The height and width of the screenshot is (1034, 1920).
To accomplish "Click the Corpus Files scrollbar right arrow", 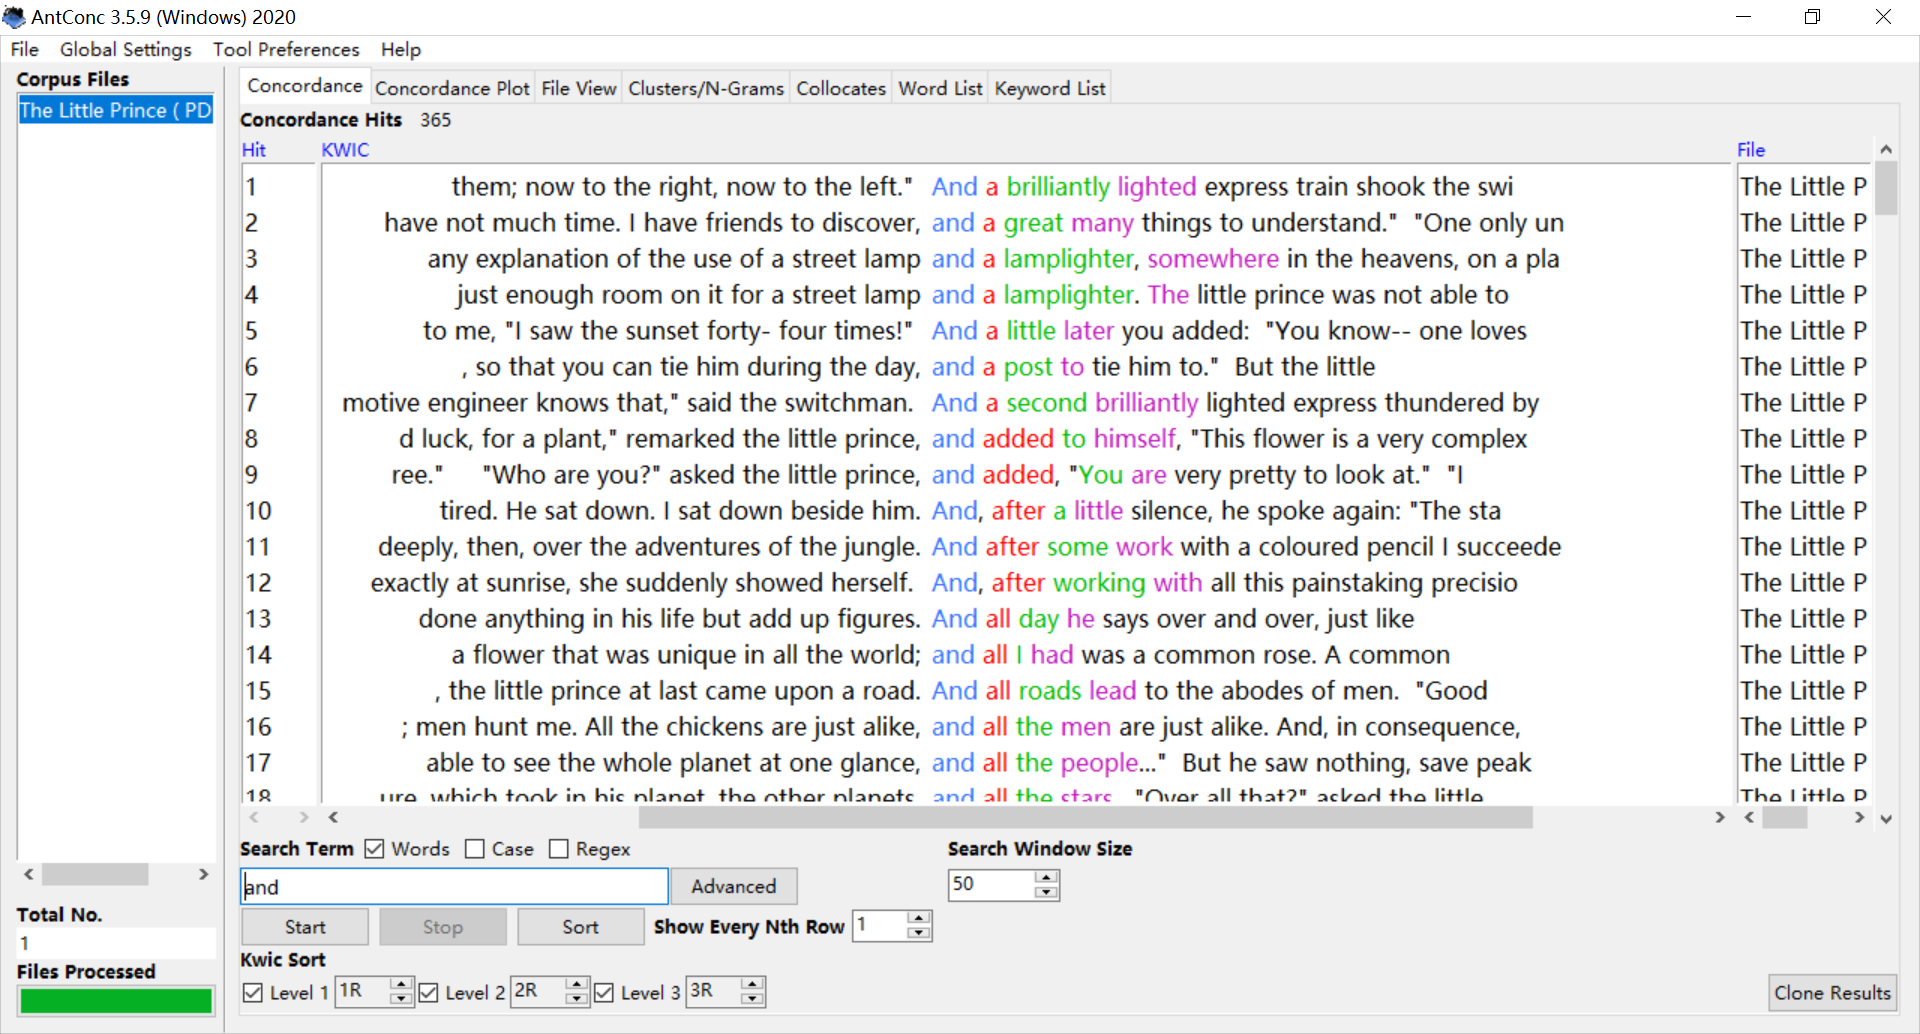I will (203, 874).
